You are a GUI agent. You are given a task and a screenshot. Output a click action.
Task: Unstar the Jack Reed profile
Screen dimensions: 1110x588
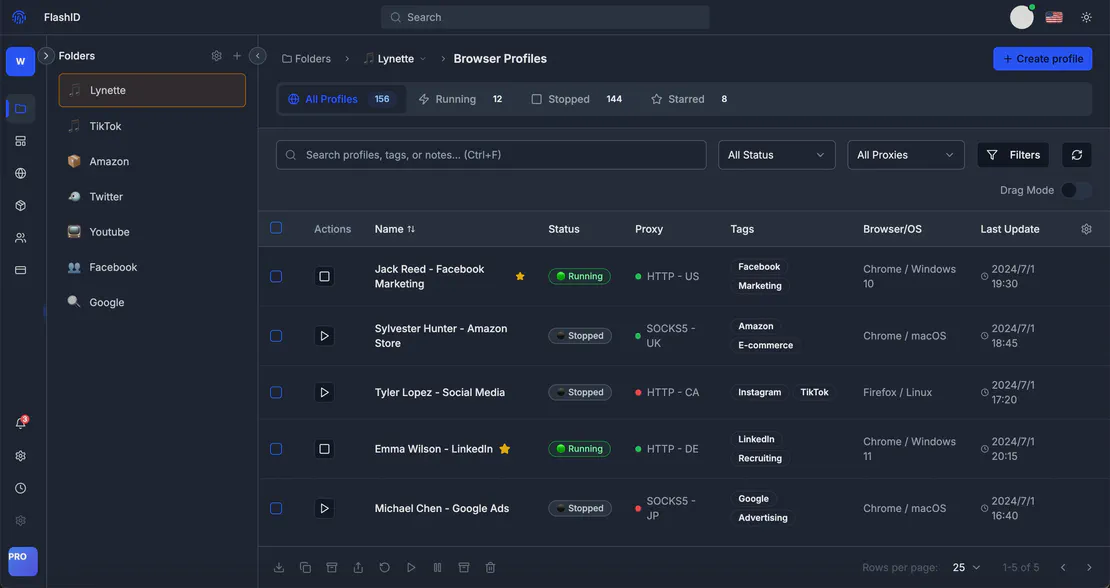click(520, 277)
